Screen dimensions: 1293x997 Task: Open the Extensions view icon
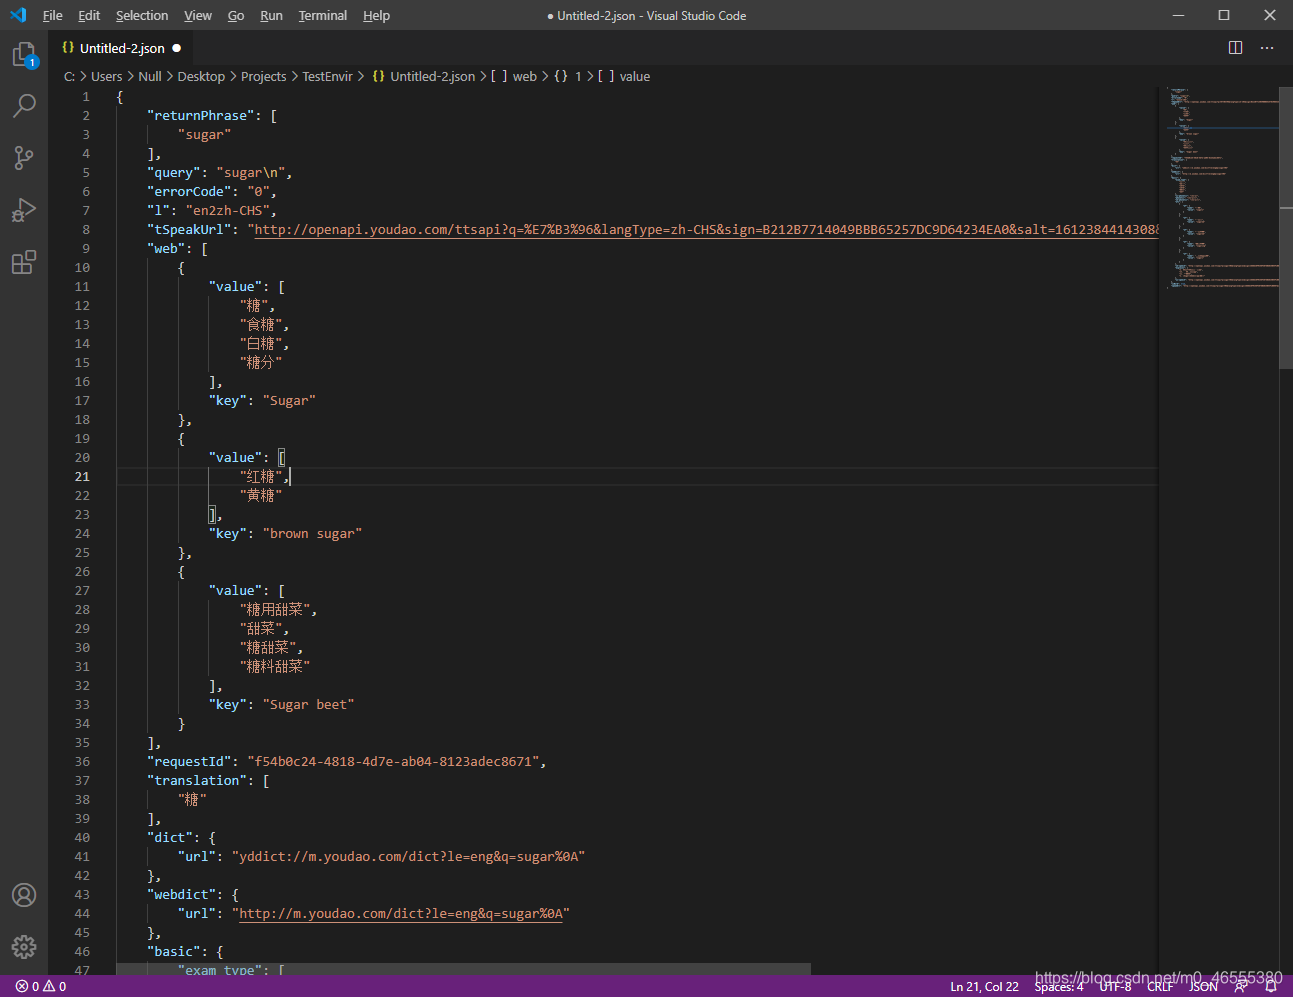pyautogui.click(x=24, y=262)
